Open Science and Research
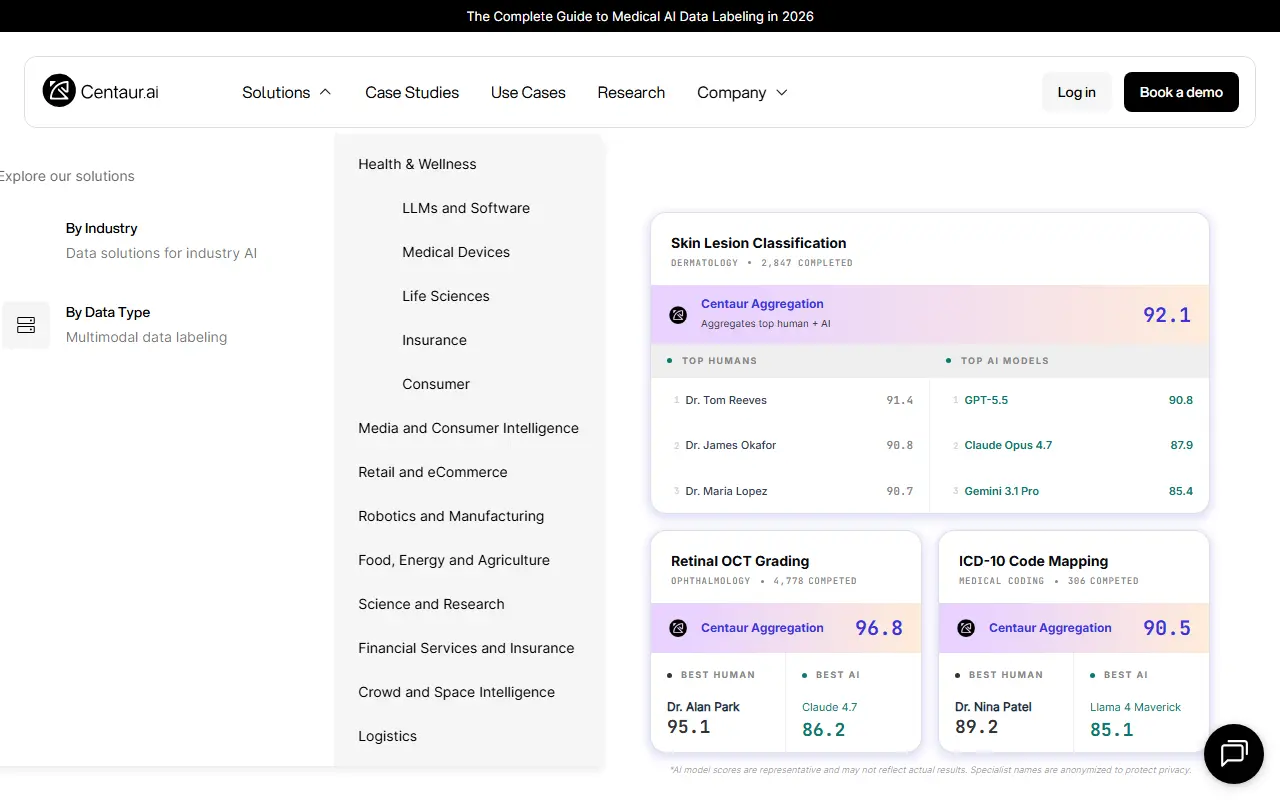 [x=431, y=604]
